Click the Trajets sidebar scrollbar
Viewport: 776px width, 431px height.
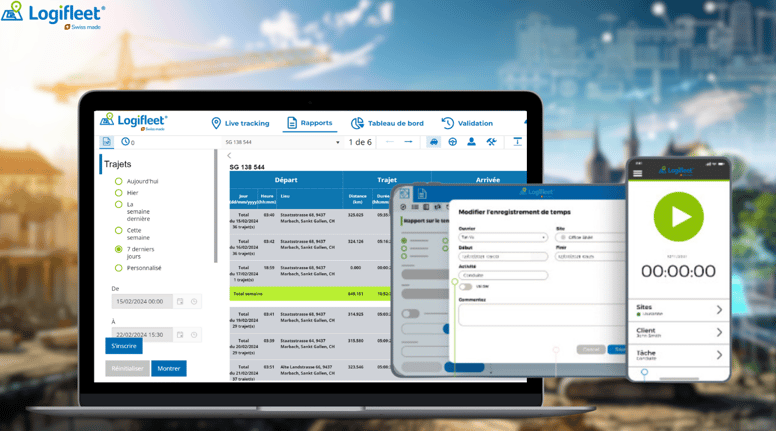216,207
